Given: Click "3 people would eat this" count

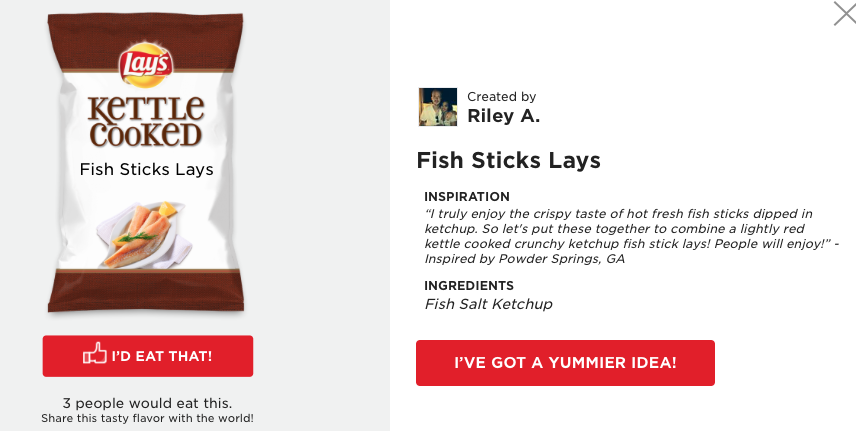Looking at the screenshot, I should tap(147, 403).
